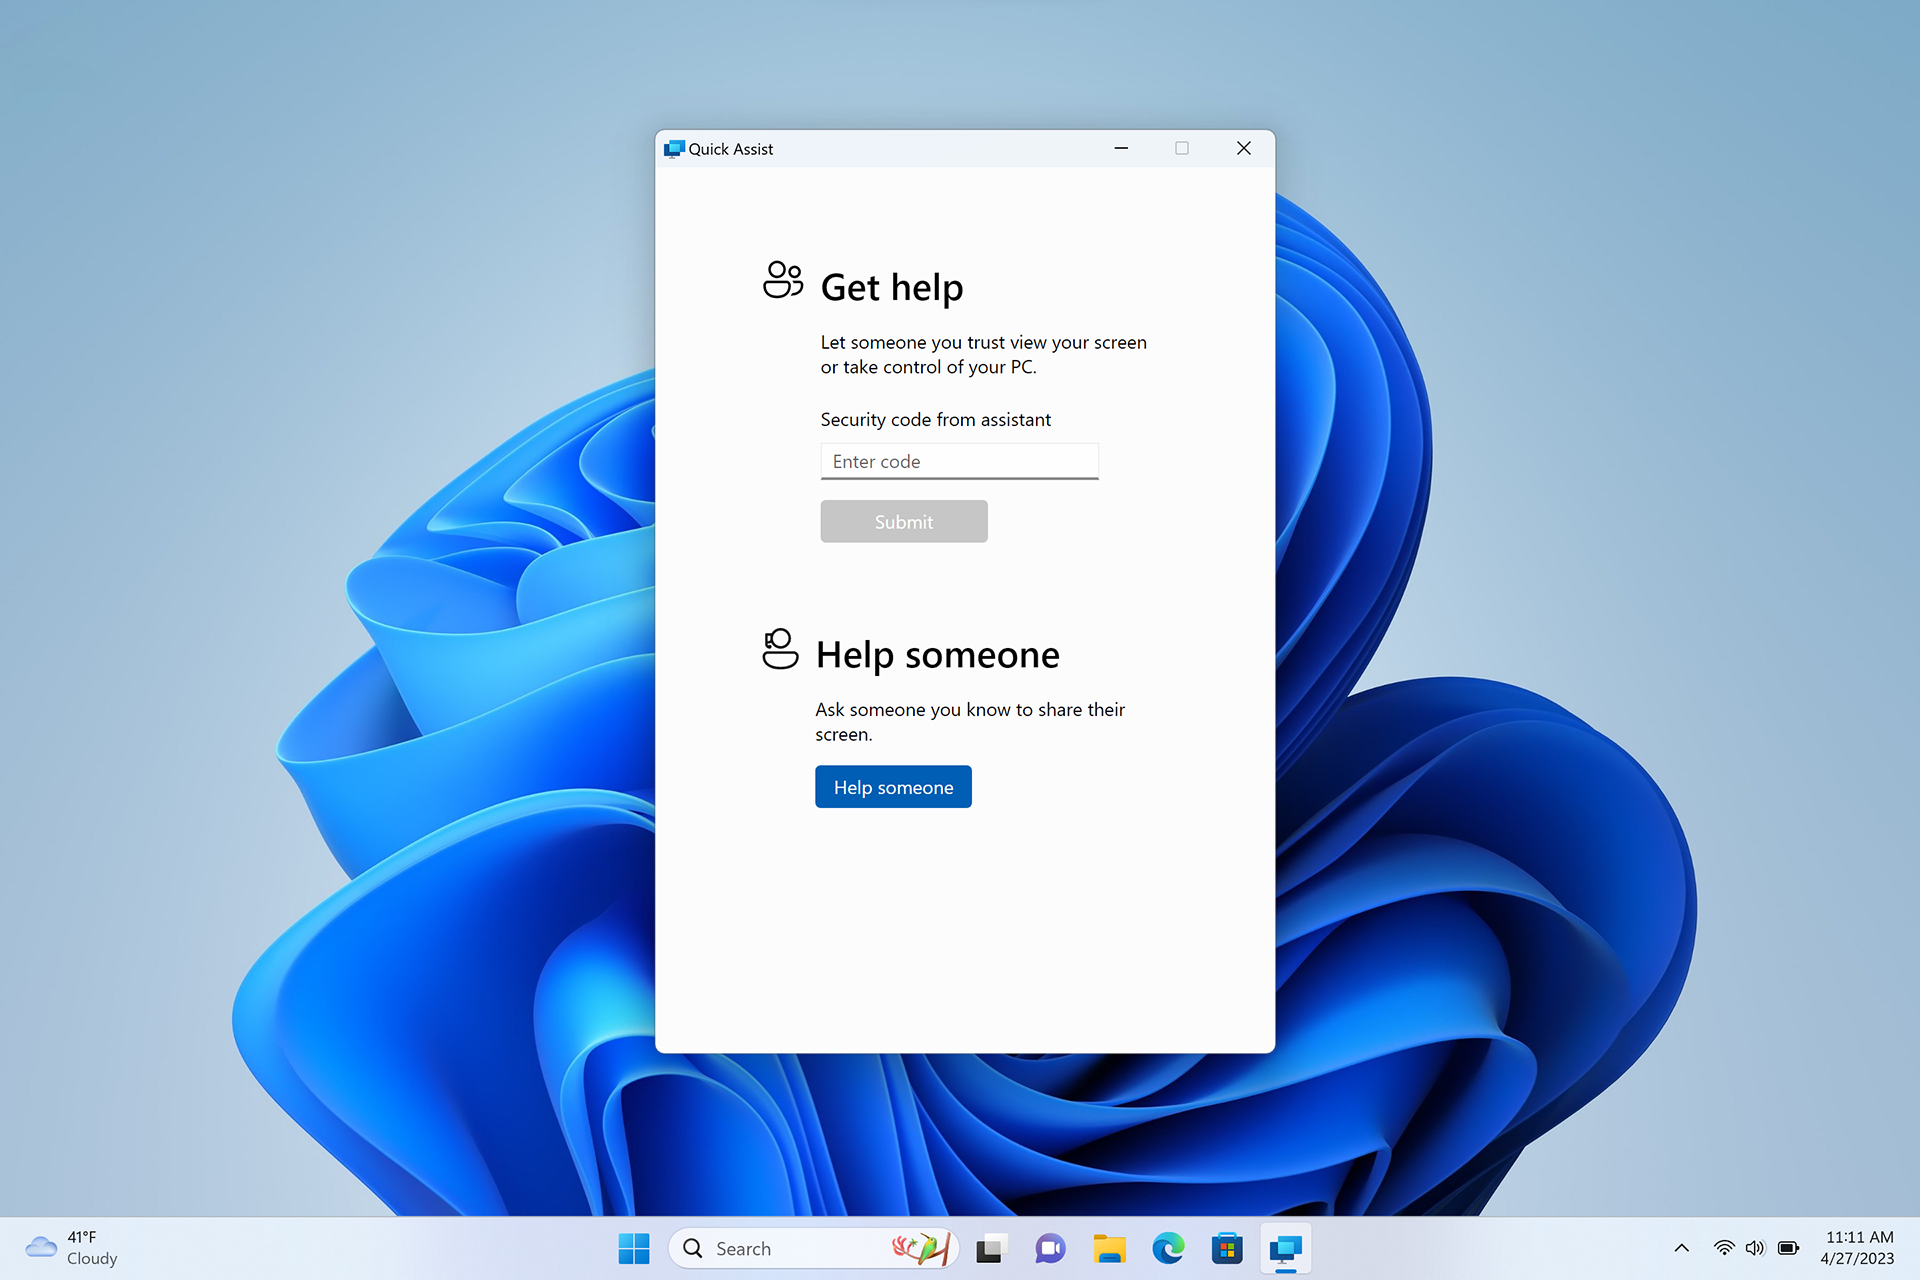Open the Microsoft Store icon in taskbar
The width and height of the screenshot is (1920, 1280).
[x=1226, y=1247]
